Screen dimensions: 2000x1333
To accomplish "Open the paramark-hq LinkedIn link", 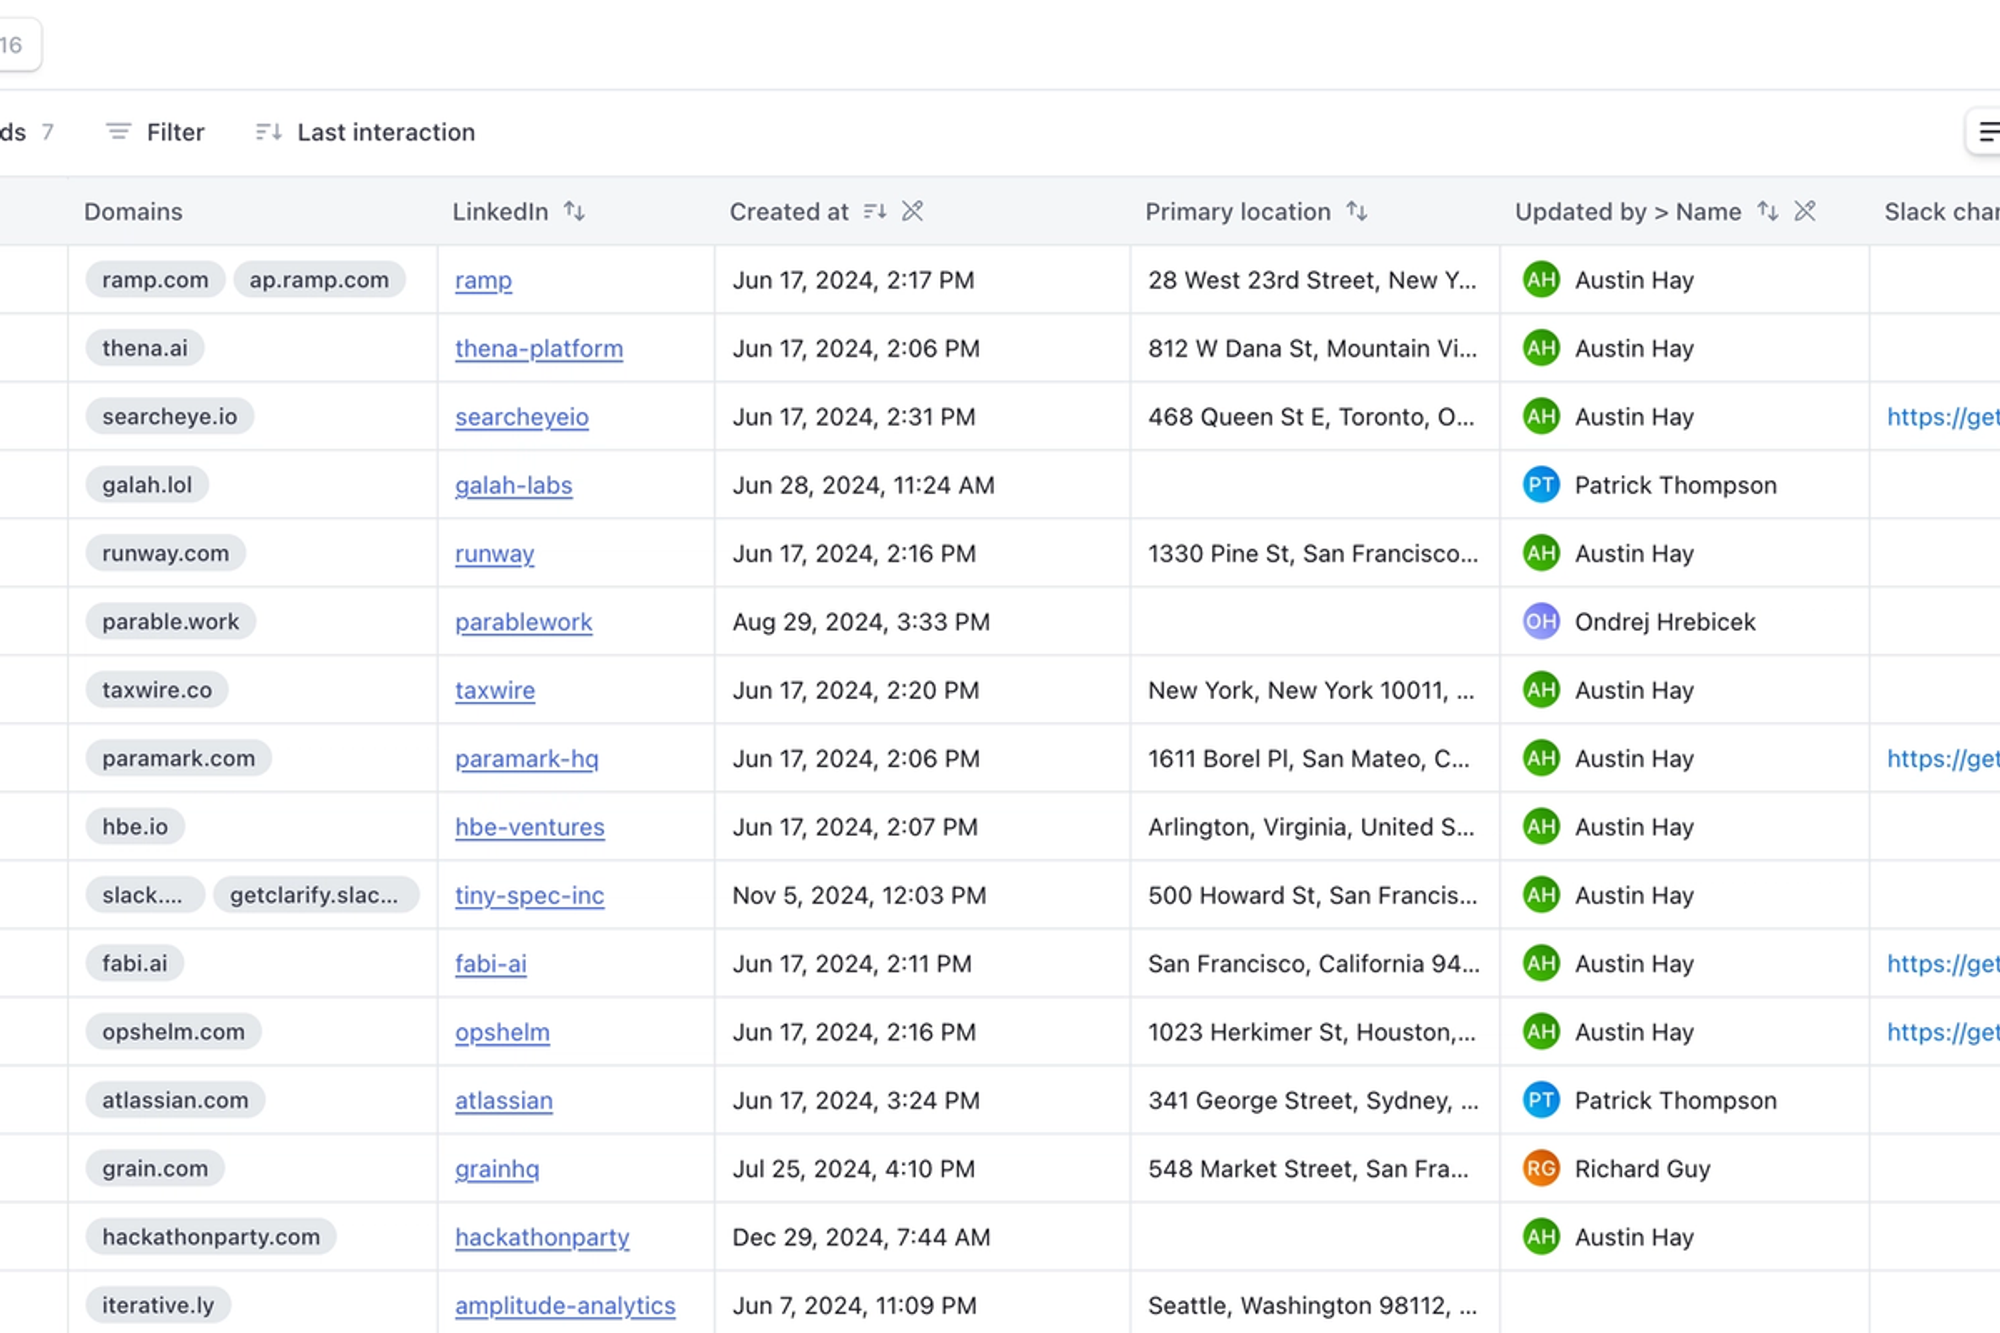I will [x=527, y=758].
